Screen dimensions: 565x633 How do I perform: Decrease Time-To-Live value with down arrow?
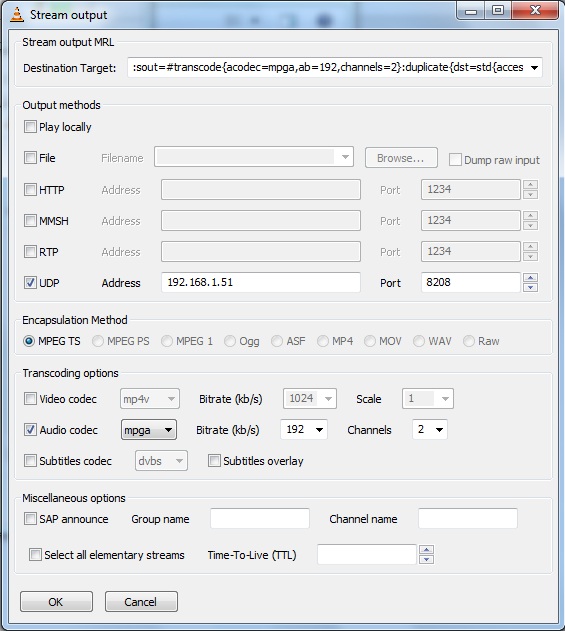click(x=427, y=560)
